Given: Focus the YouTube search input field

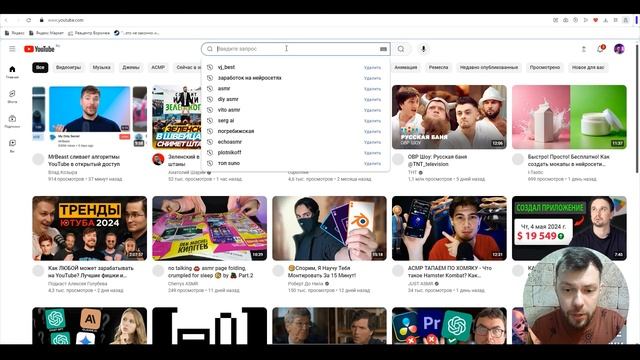Looking at the screenshot, I should (x=297, y=49).
